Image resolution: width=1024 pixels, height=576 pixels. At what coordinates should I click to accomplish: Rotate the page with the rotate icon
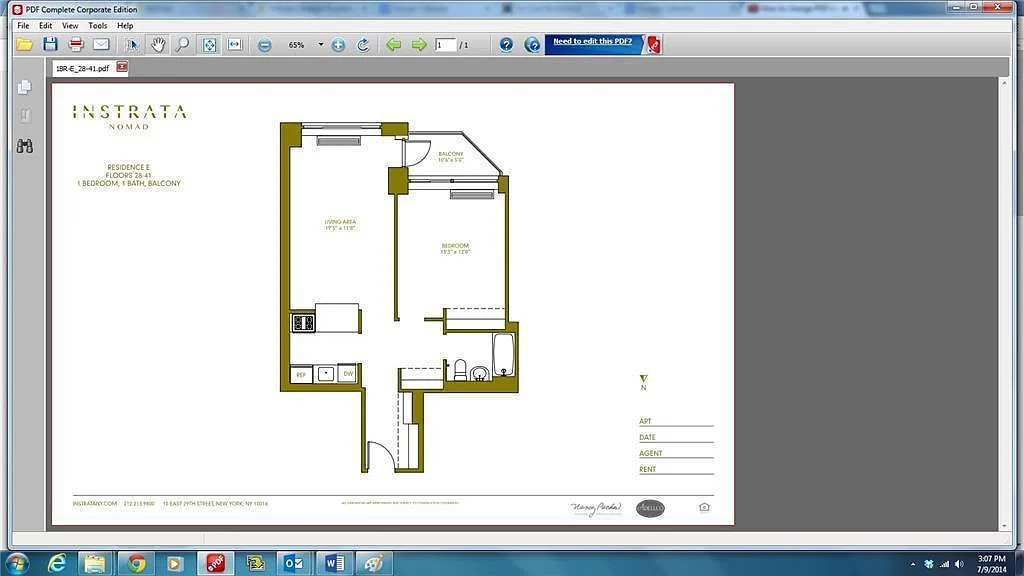pos(363,45)
